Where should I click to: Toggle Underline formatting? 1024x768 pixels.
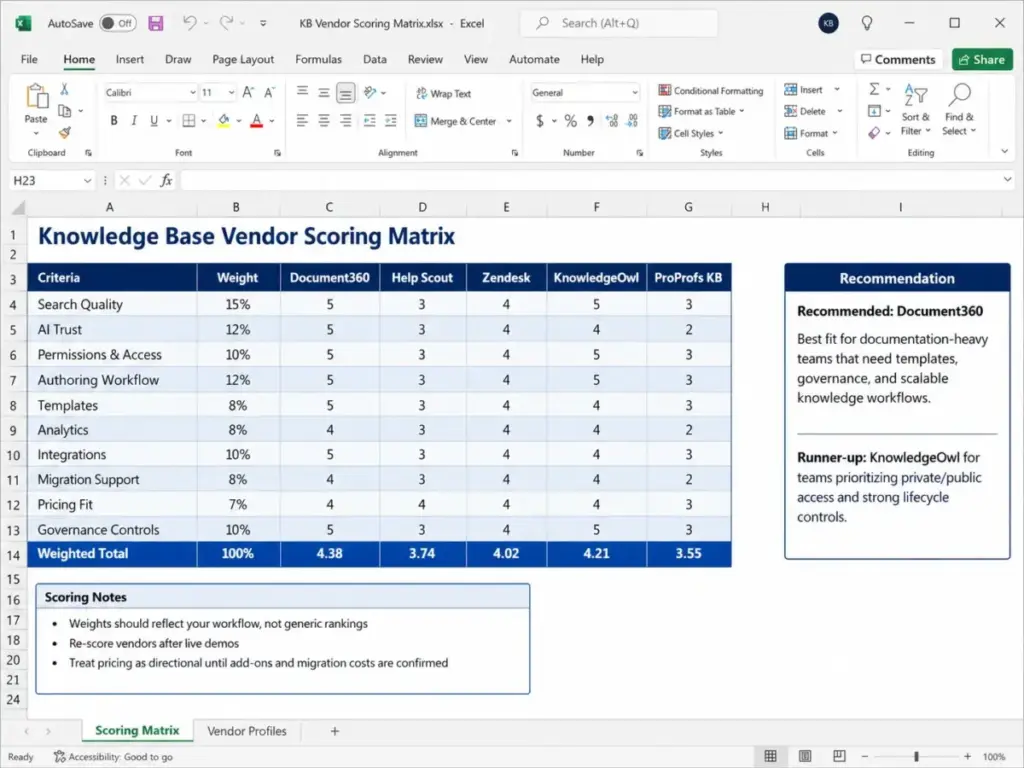tap(154, 121)
